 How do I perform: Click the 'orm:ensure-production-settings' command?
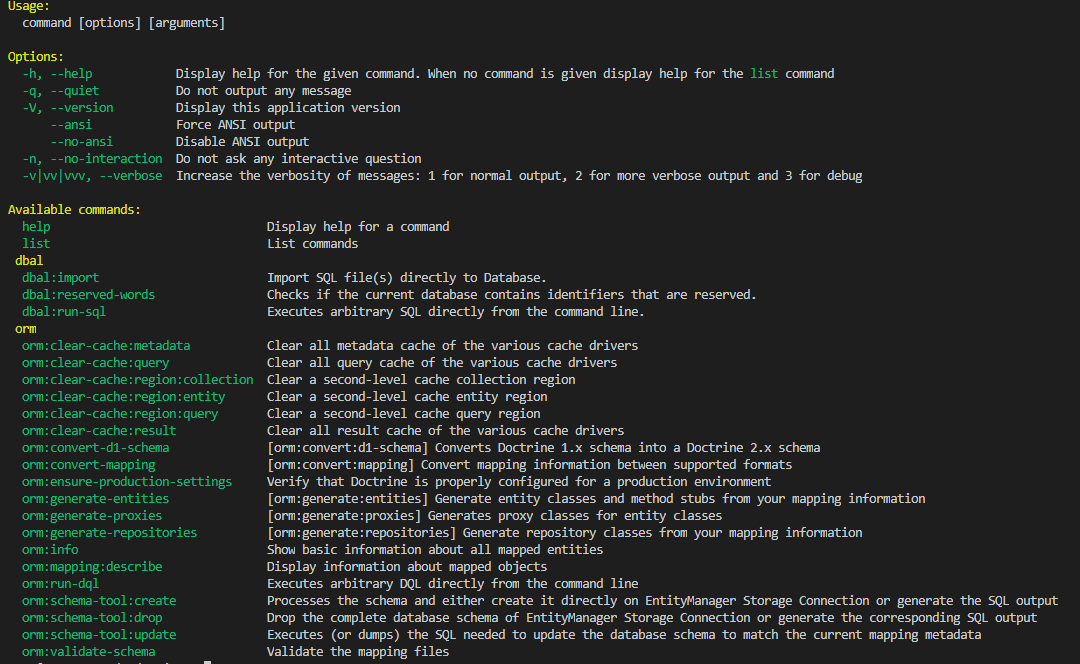(127, 481)
